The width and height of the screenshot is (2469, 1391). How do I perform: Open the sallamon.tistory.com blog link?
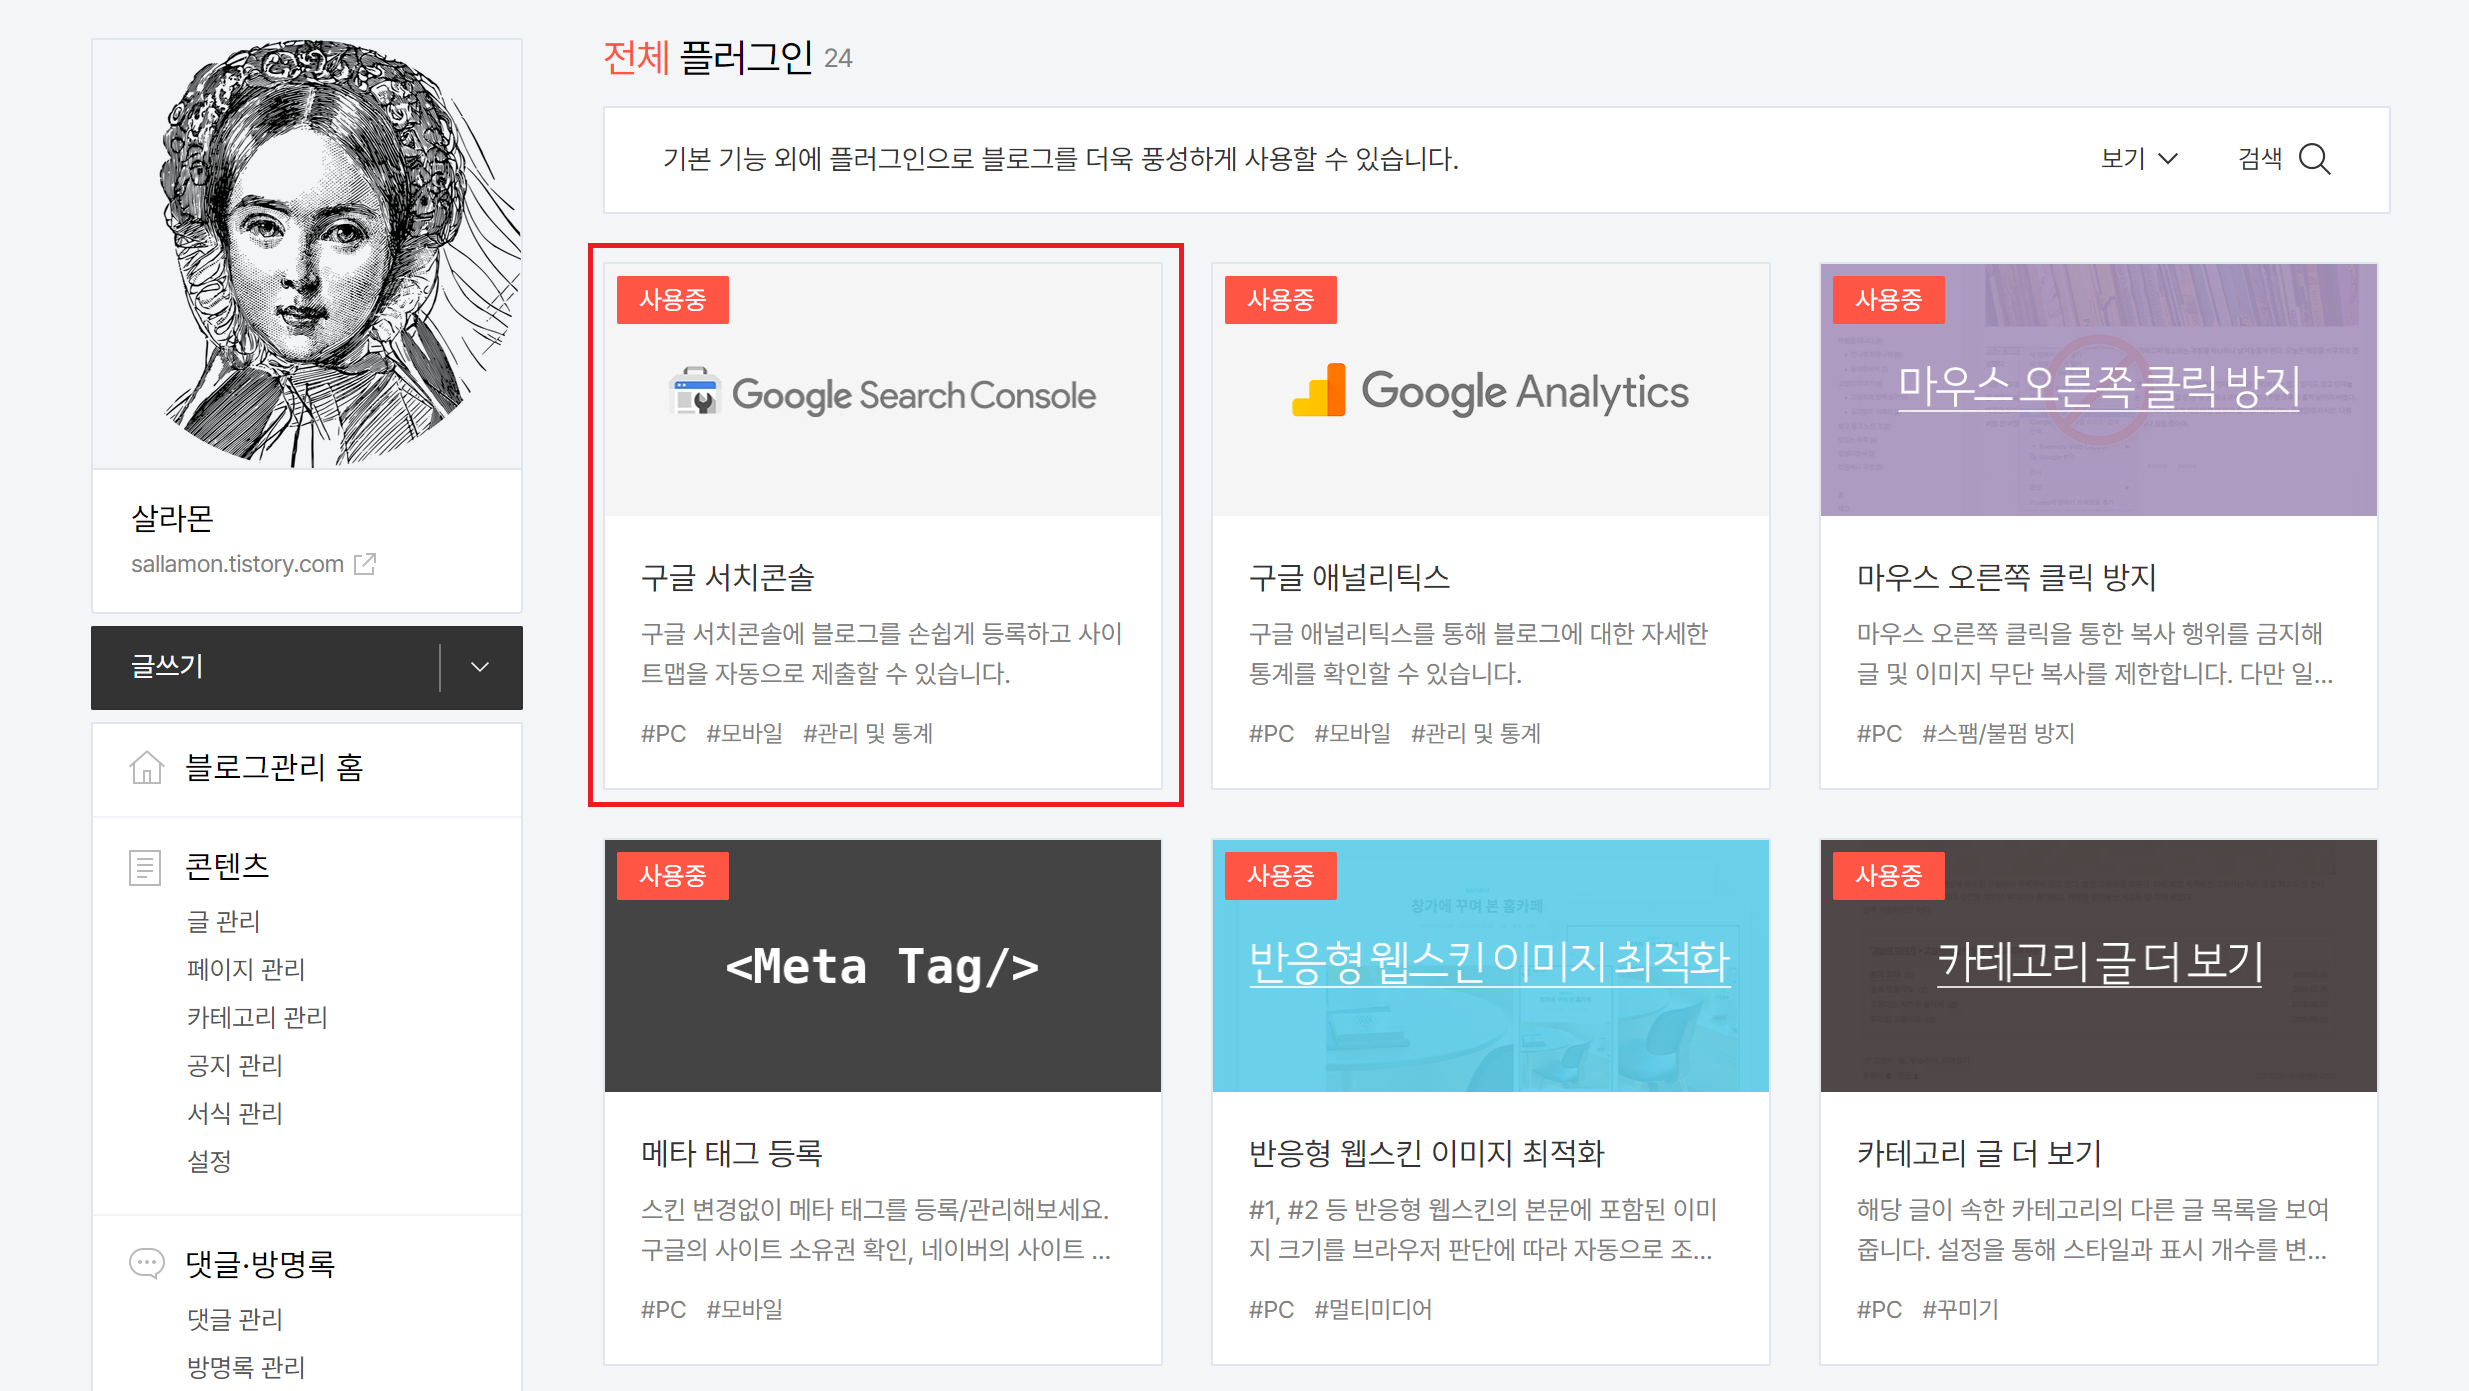coord(237,564)
